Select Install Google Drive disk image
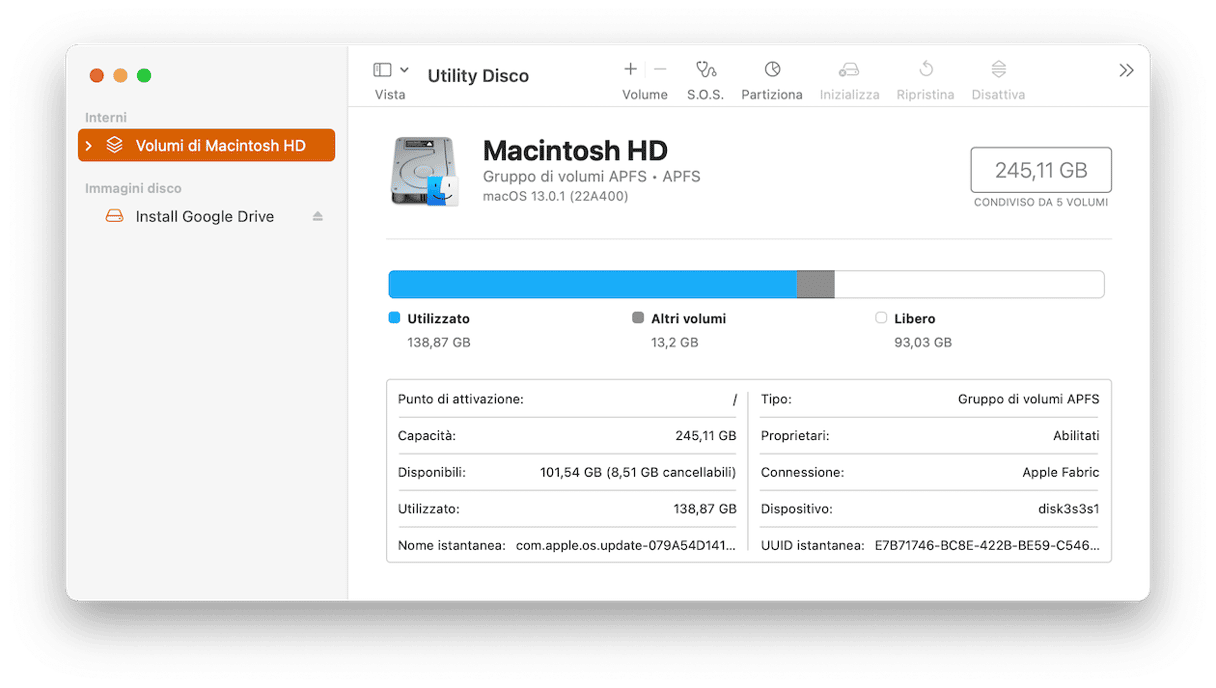This screenshot has height=688, width=1216. (x=205, y=216)
